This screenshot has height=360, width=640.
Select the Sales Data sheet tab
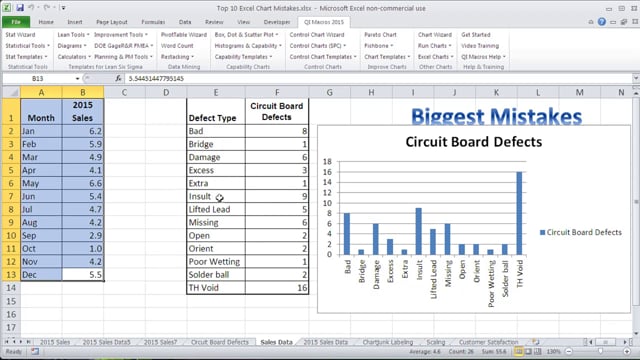pos(276,342)
